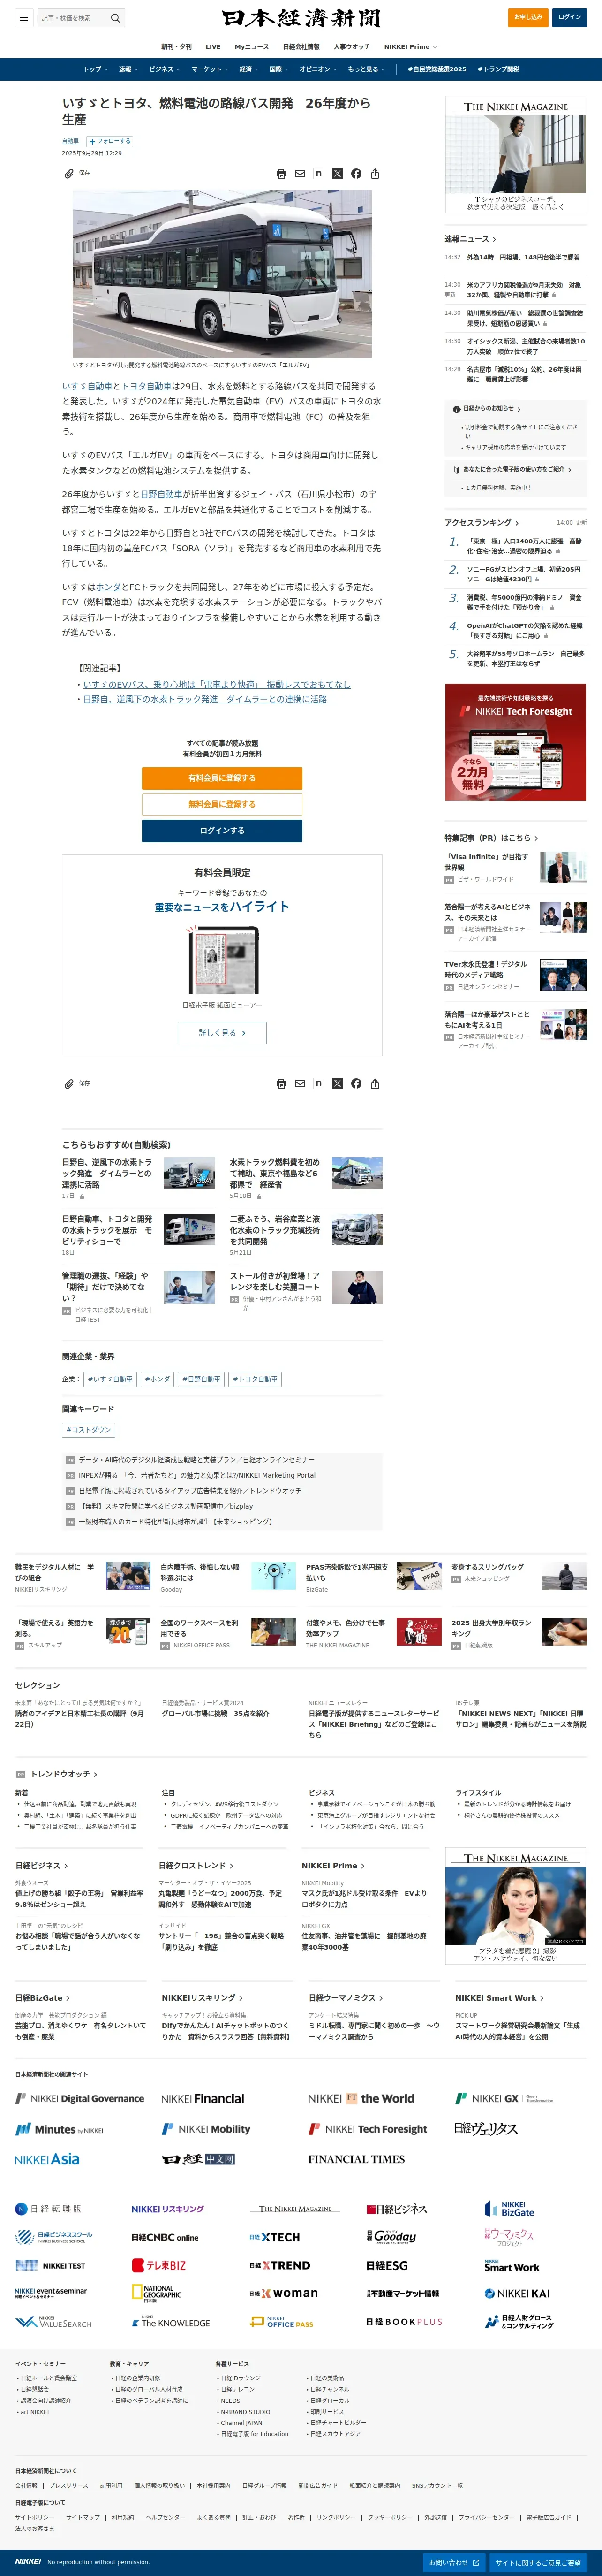The height and width of the screenshot is (2576, 602).
Task: Share on Facebook icon under the headline
Action: pyautogui.click(x=356, y=174)
